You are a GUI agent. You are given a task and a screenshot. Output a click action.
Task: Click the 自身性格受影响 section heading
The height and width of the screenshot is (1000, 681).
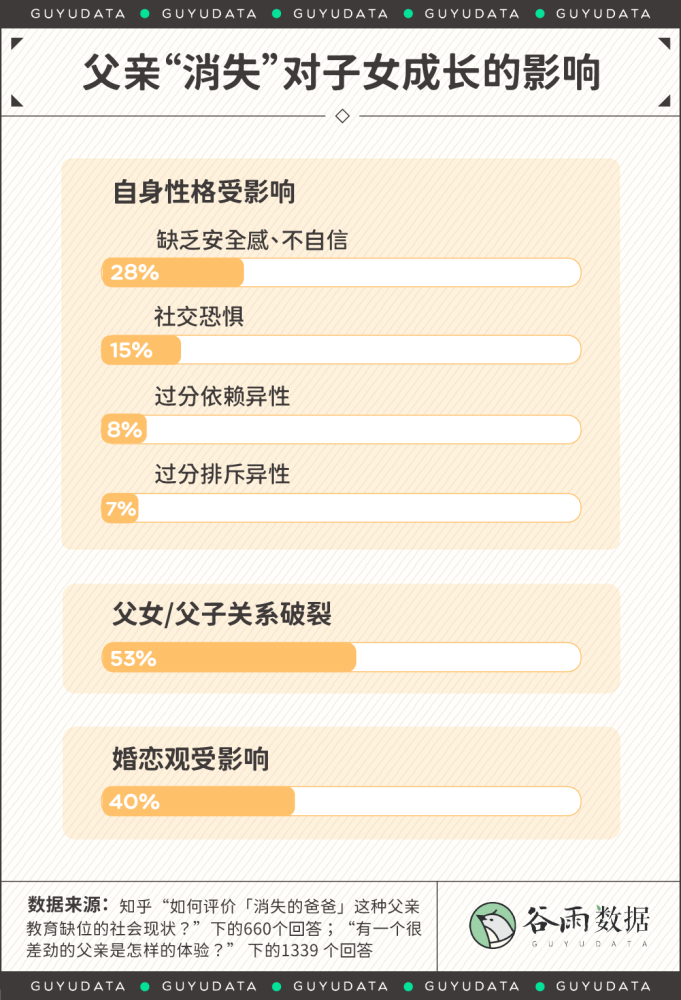204,191
